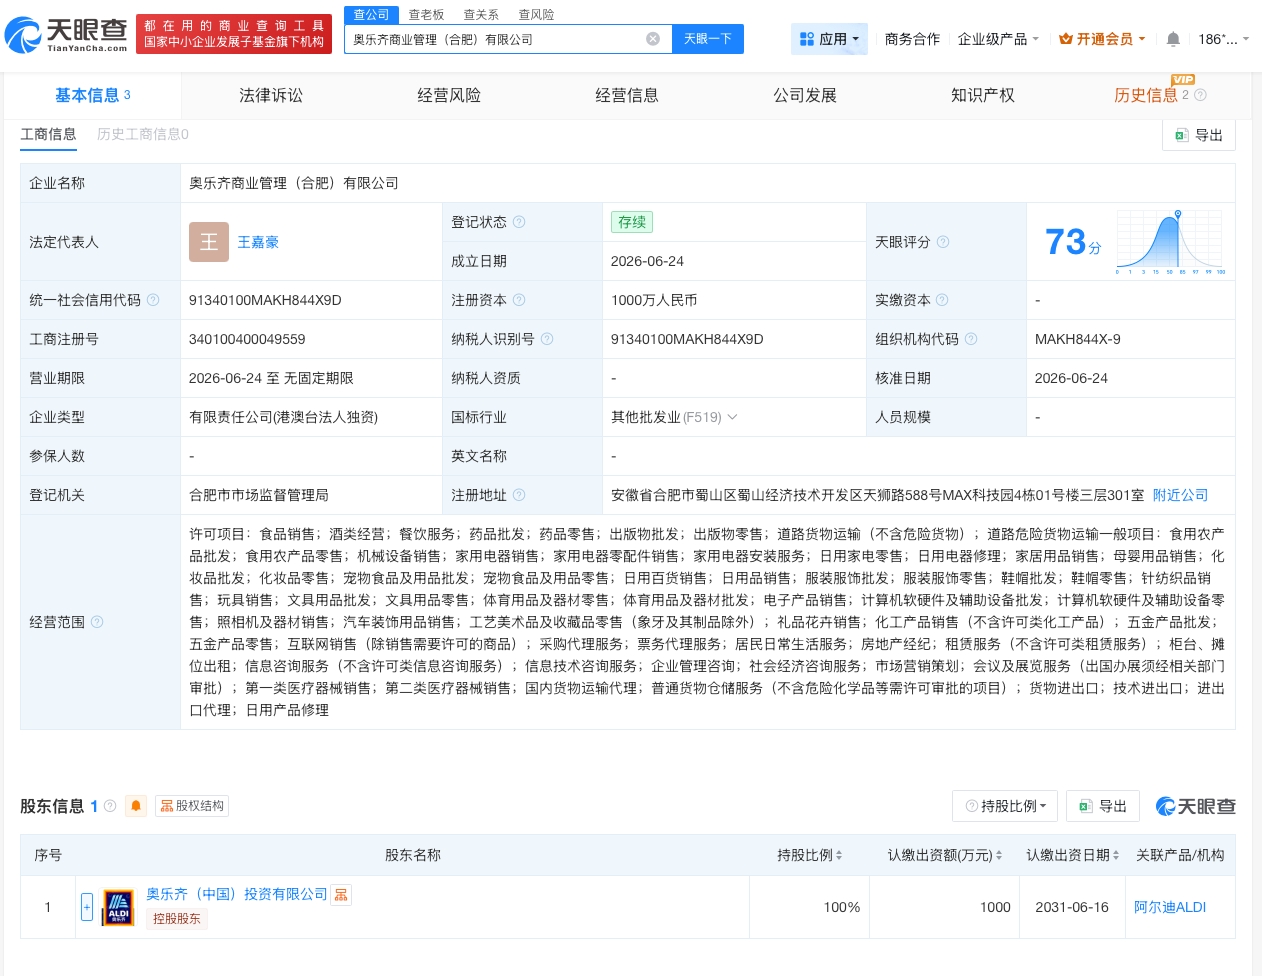Click the orange alert bell in 股东信息
Viewport: 1262px width, 976px height.
pos(136,806)
